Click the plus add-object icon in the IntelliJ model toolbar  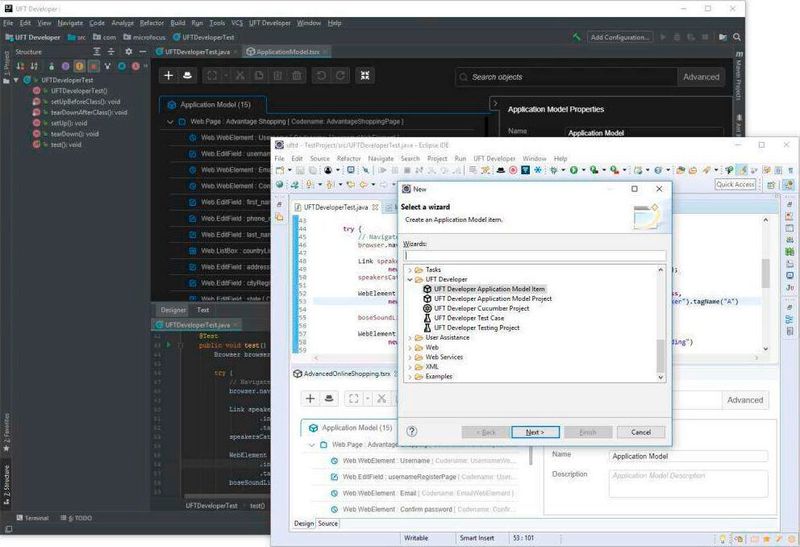(168, 76)
